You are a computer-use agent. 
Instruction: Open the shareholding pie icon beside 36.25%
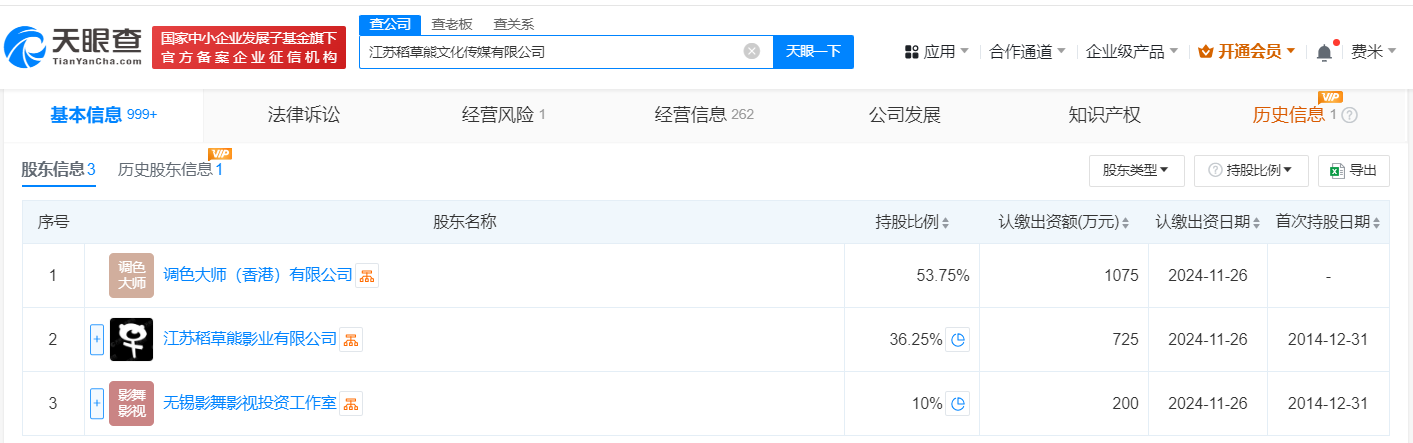(x=958, y=340)
